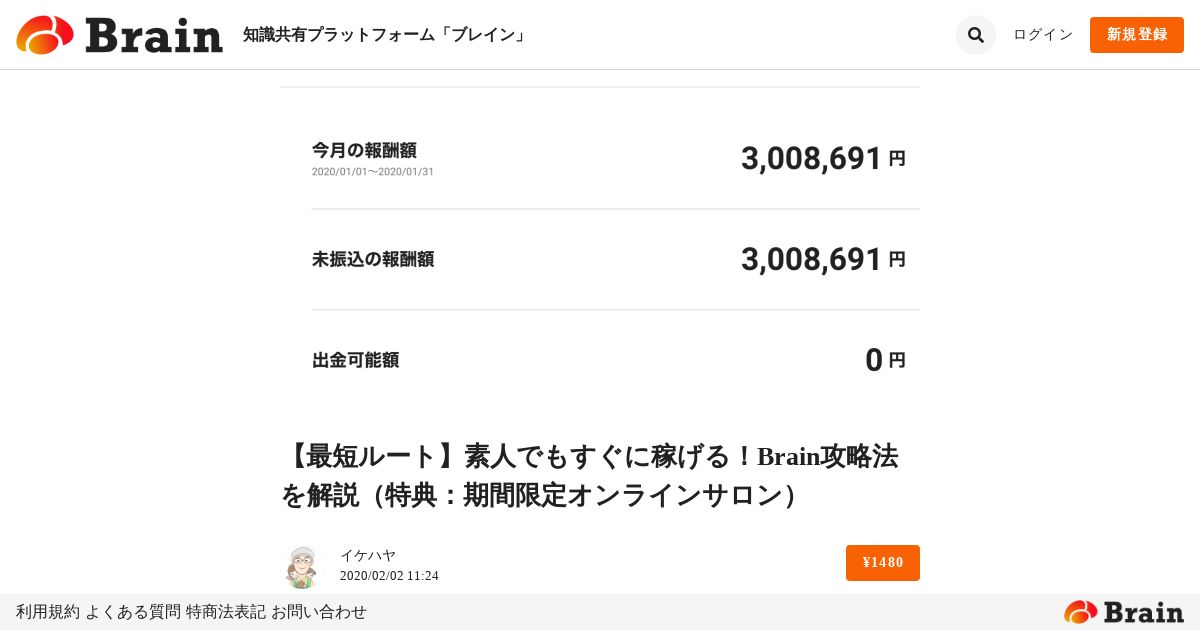Click the 今月の報酬額 amount 3,008,691
The height and width of the screenshot is (630, 1200).
(811, 159)
